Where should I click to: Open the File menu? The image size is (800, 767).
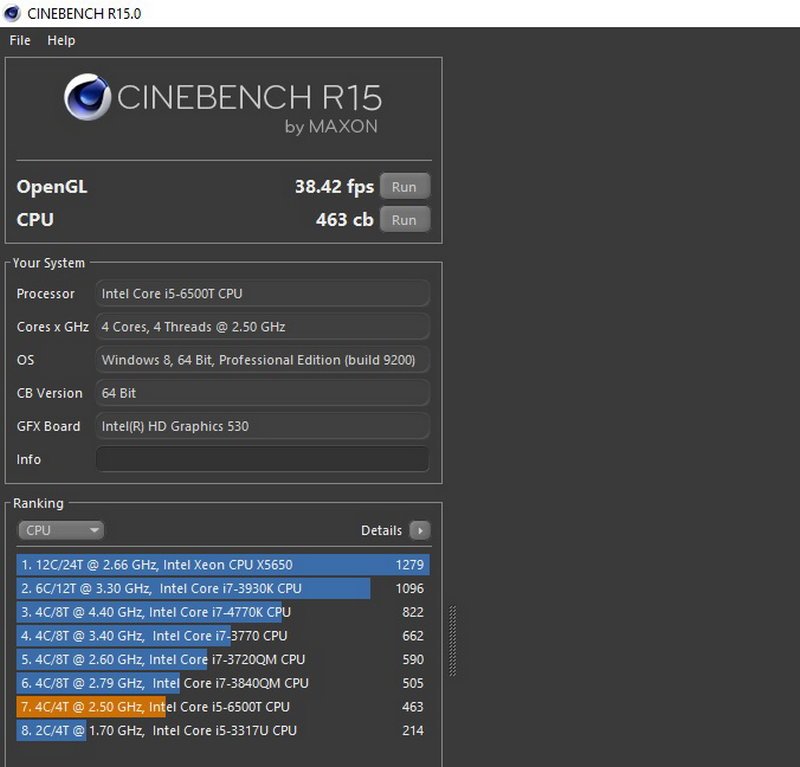[20, 40]
